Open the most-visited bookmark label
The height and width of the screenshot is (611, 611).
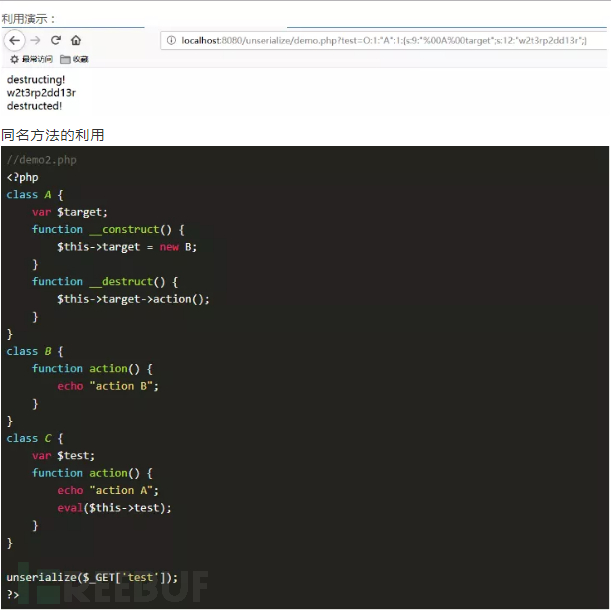tap(37, 59)
